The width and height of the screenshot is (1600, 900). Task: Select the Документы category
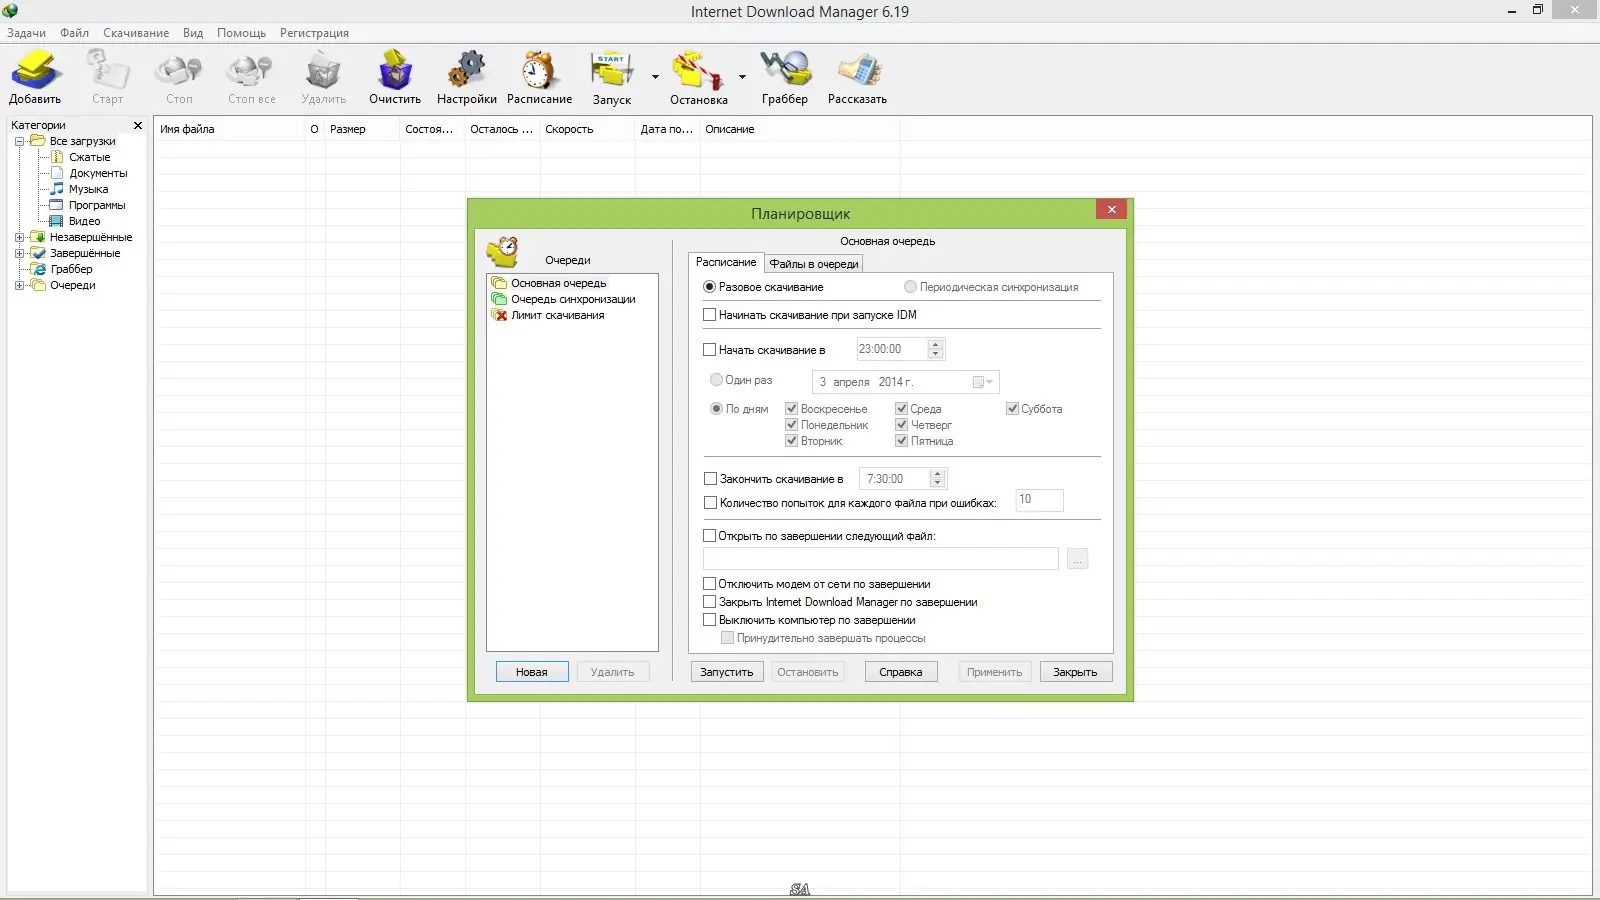[x=98, y=173]
